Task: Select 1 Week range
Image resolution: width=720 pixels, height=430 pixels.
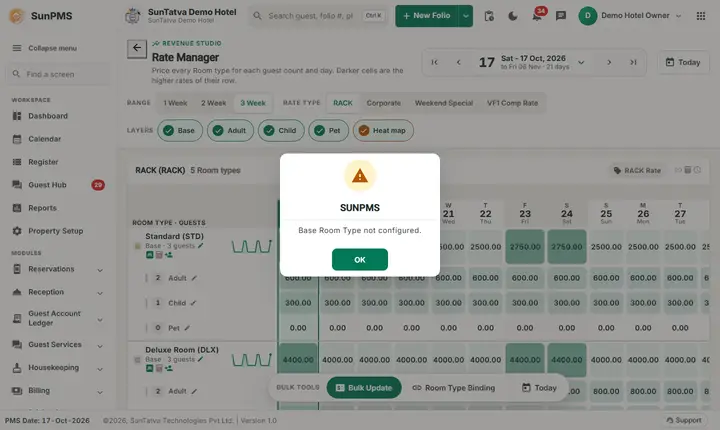Action: click(x=175, y=103)
